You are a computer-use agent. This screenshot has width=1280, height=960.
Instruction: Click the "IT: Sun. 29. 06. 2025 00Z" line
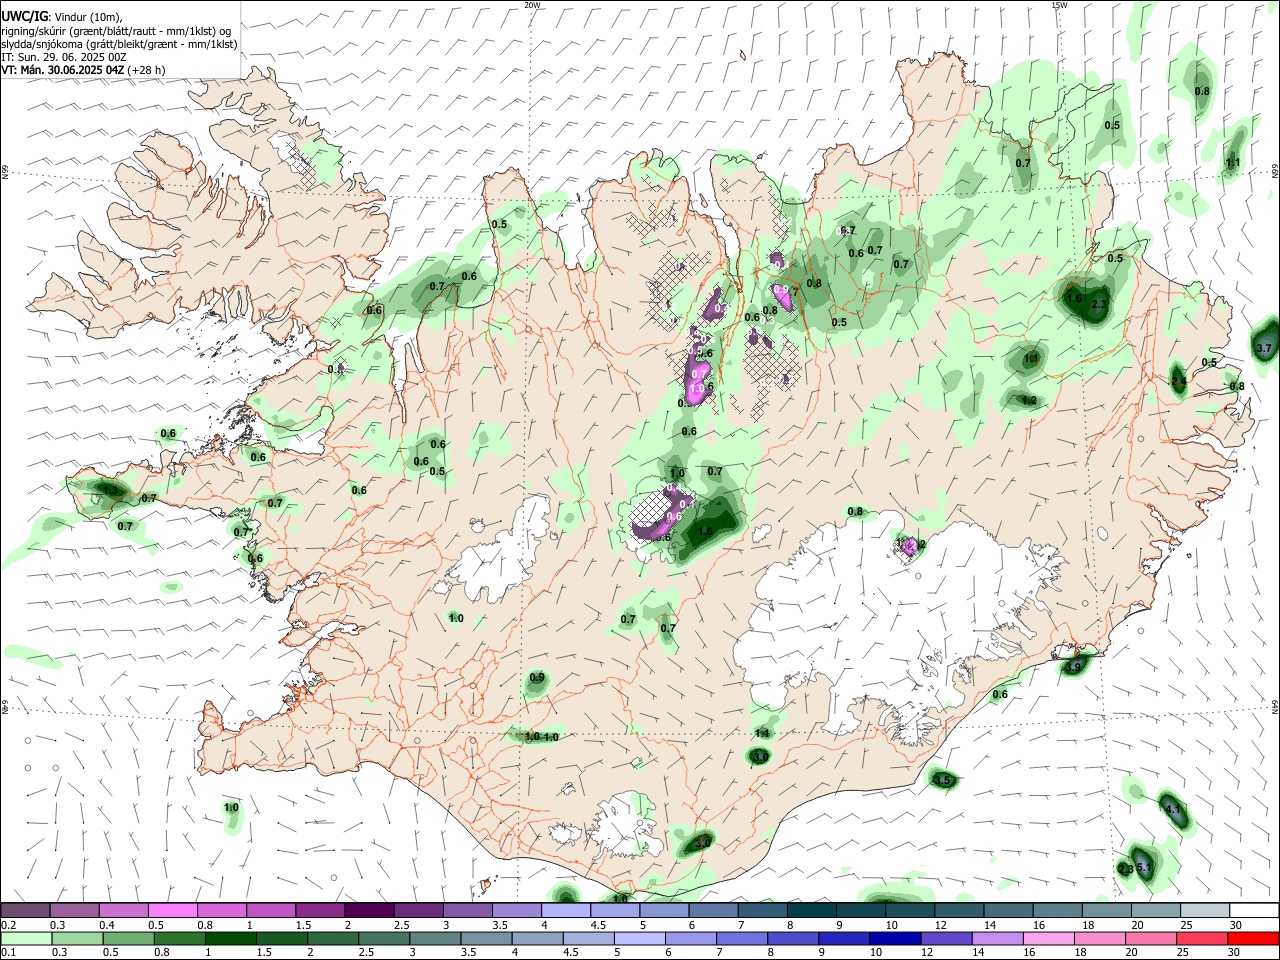coord(64,57)
